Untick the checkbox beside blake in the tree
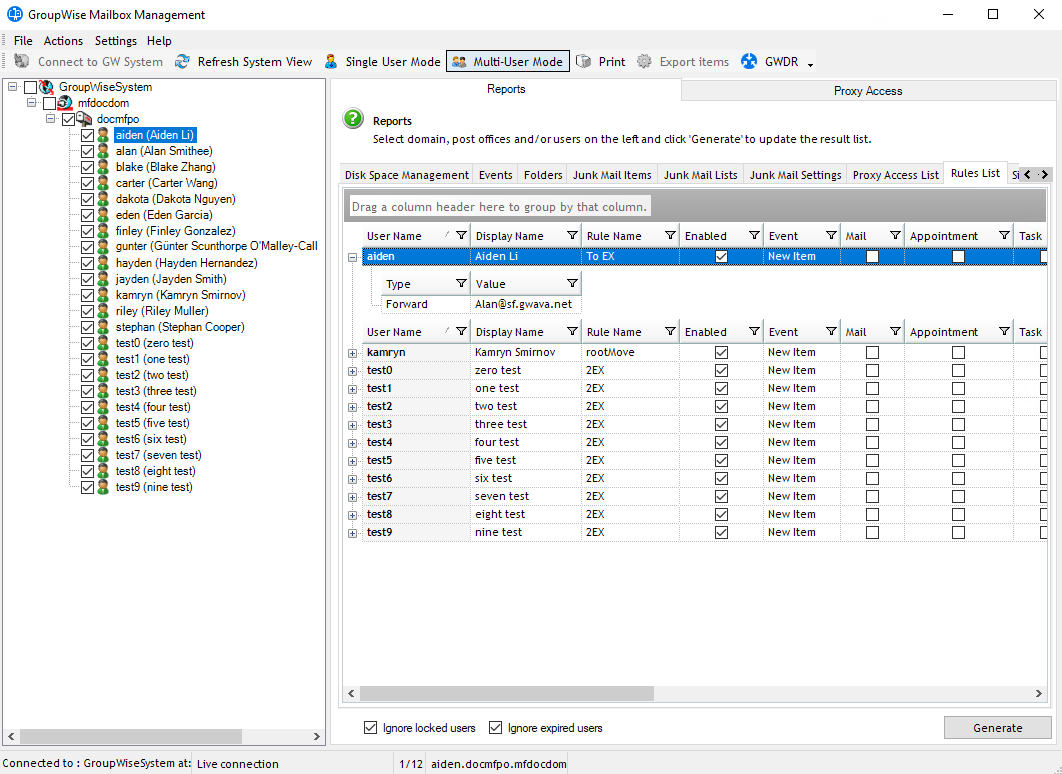Viewport: 1062px width, 774px height. (x=87, y=167)
